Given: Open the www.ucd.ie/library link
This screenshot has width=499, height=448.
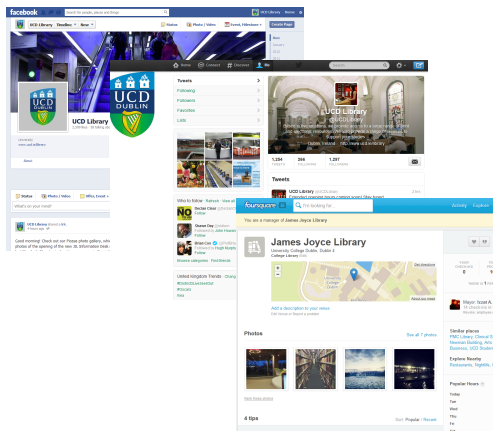Looking at the screenshot, I should tap(32, 145).
